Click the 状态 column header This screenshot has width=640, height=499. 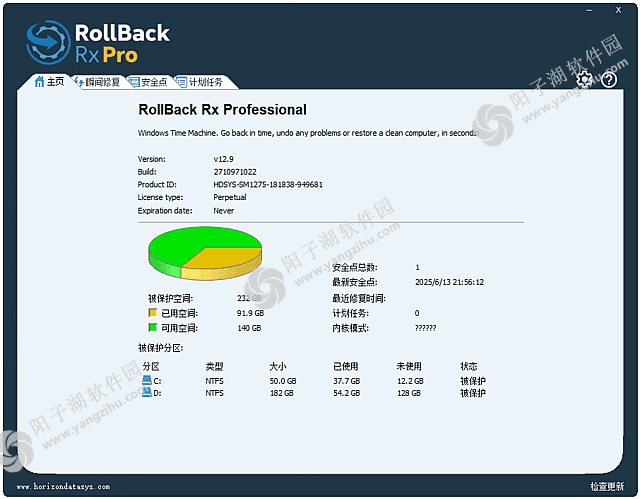tap(469, 366)
